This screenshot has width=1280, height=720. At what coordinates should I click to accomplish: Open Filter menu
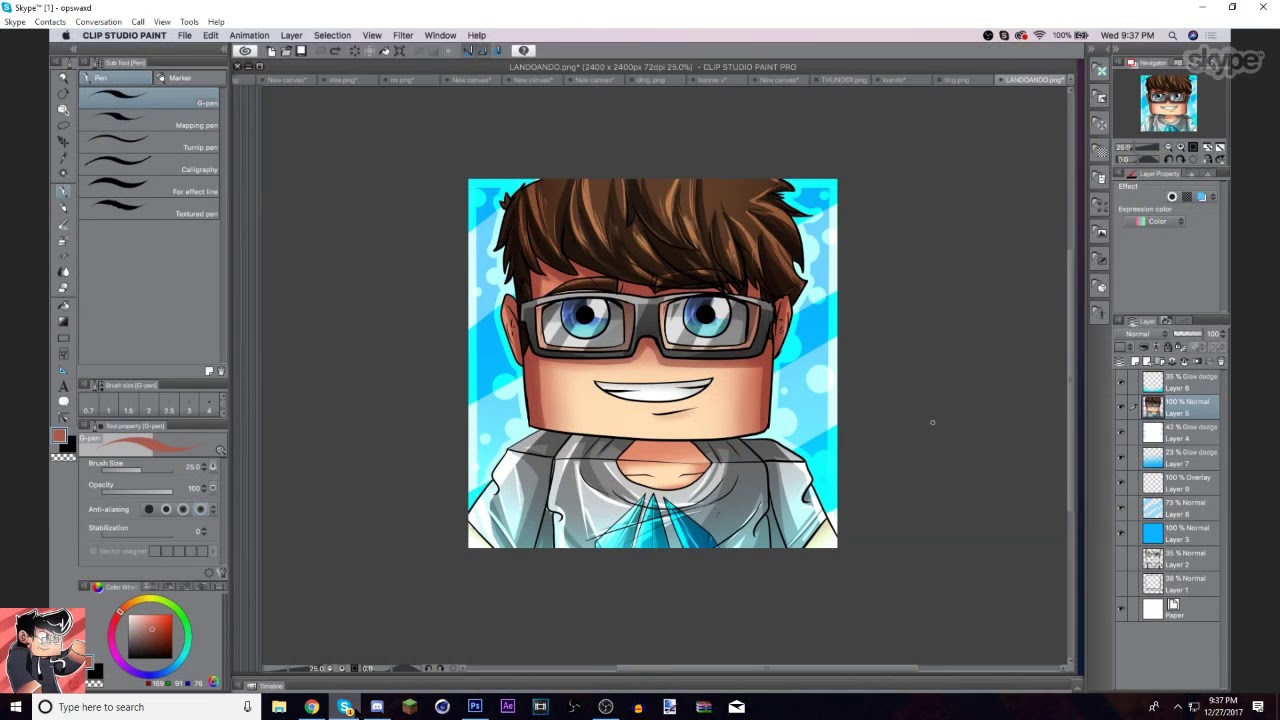pos(403,35)
